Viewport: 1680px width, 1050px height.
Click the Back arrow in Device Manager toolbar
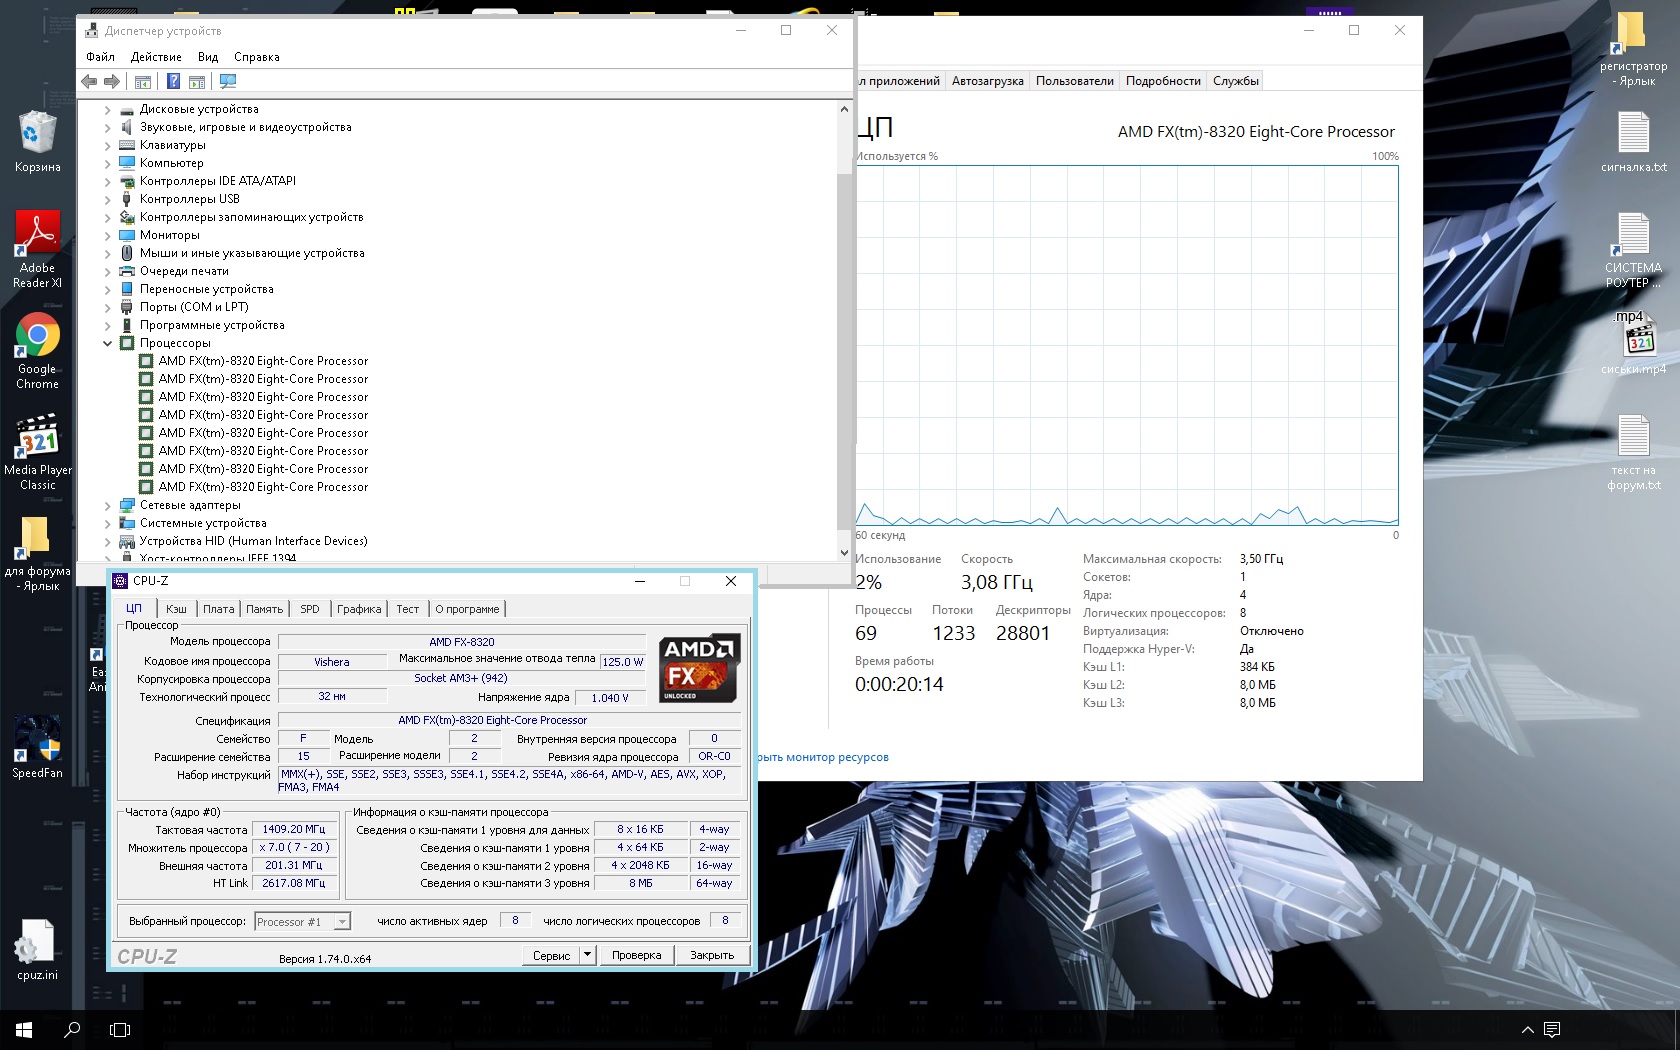coord(89,82)
